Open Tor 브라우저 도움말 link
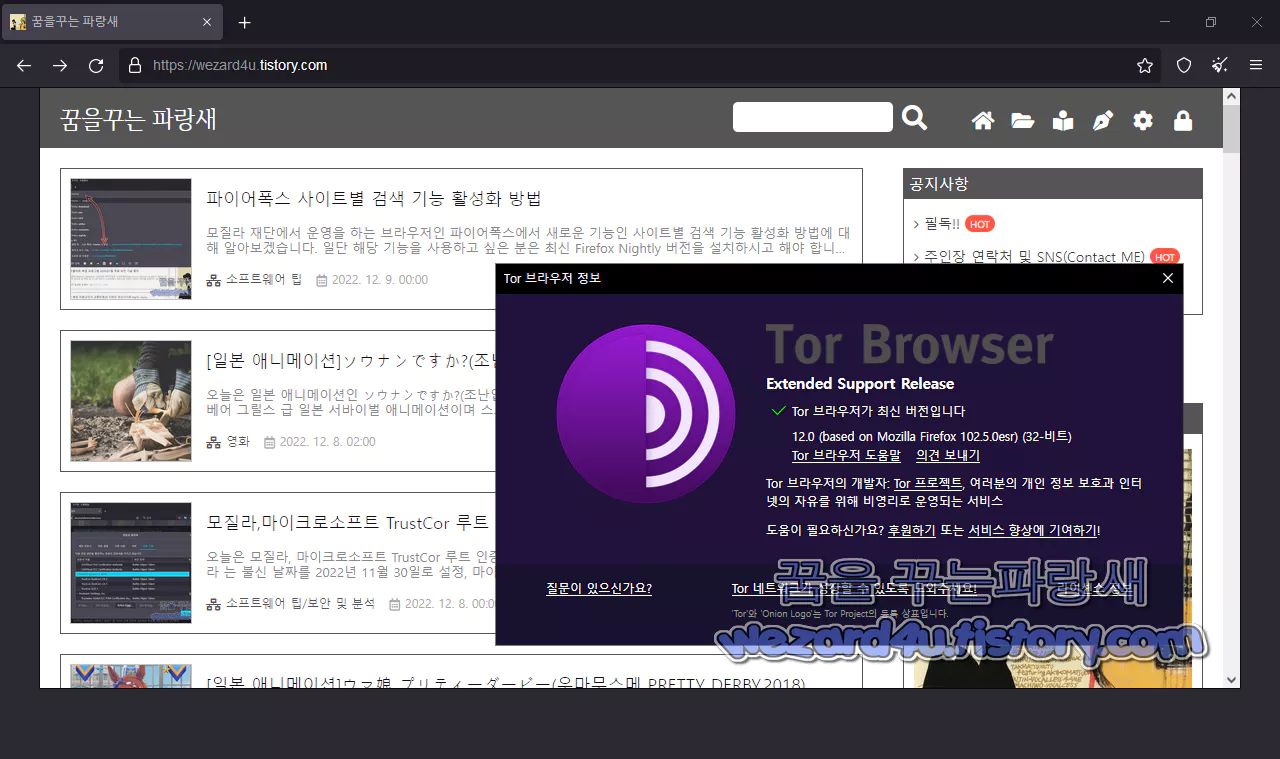The width and height of the screenshot is (1280, 759). point(846,455)
